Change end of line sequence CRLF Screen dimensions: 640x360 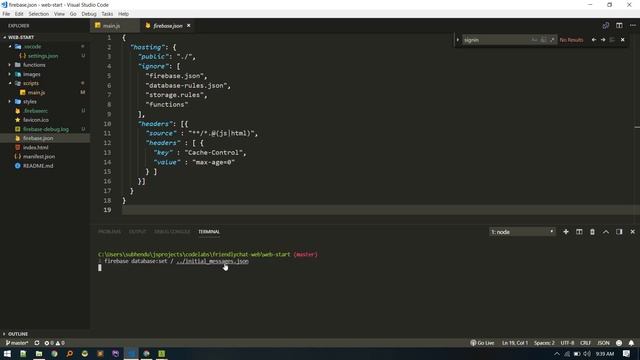tap(585, 343)
